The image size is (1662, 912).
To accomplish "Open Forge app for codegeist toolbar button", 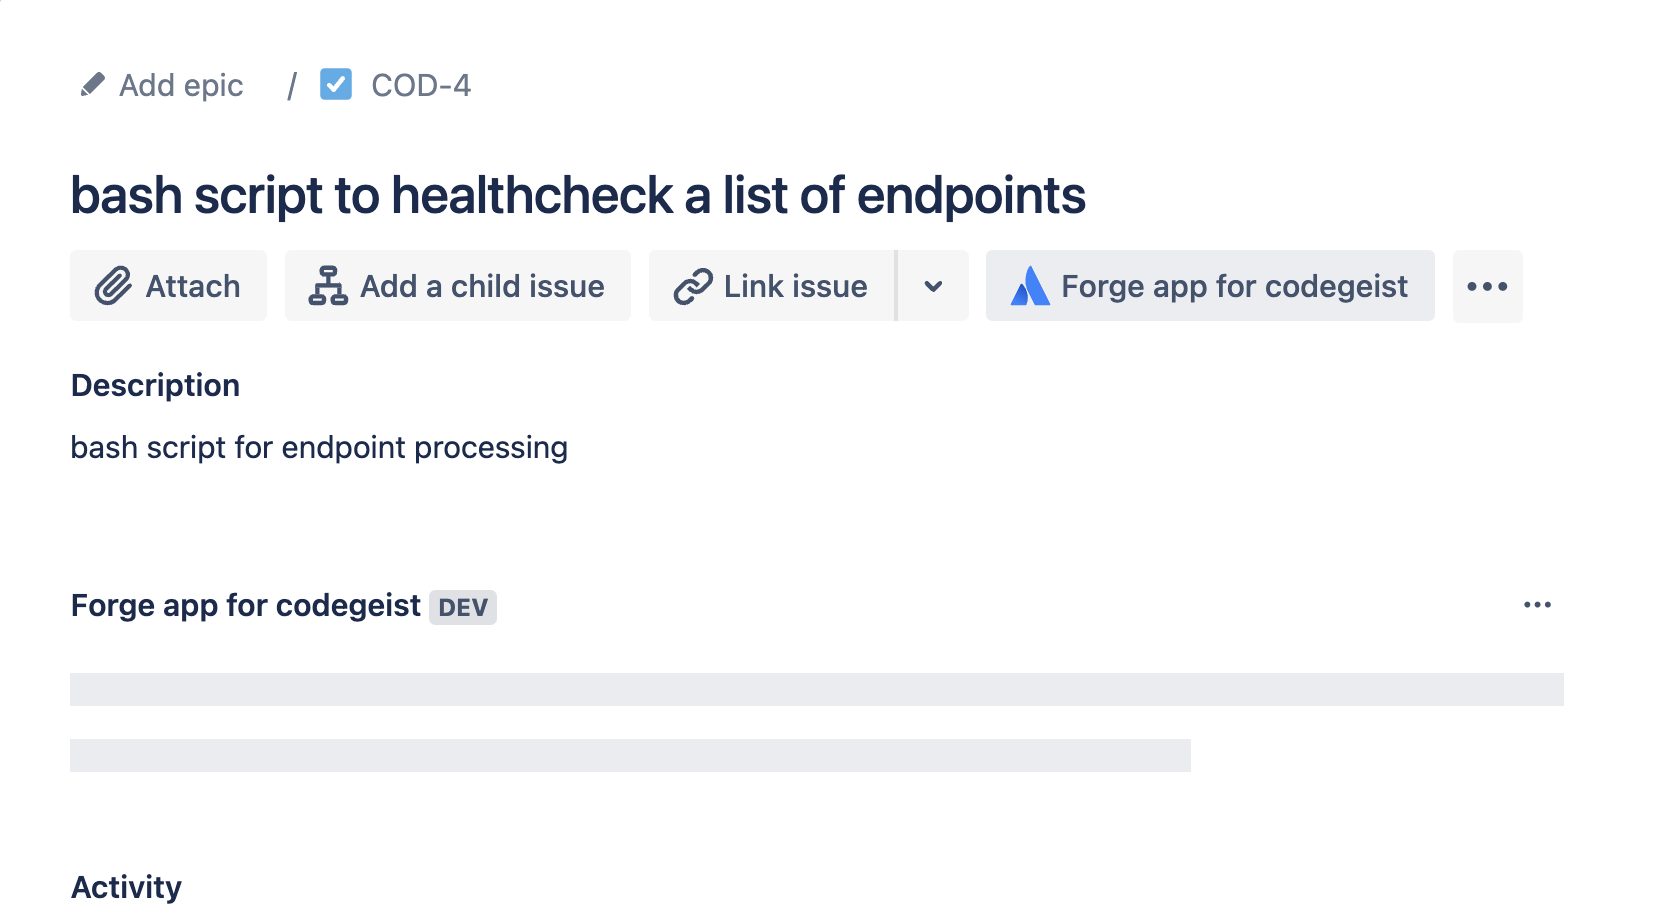I will pos(1234,287).
